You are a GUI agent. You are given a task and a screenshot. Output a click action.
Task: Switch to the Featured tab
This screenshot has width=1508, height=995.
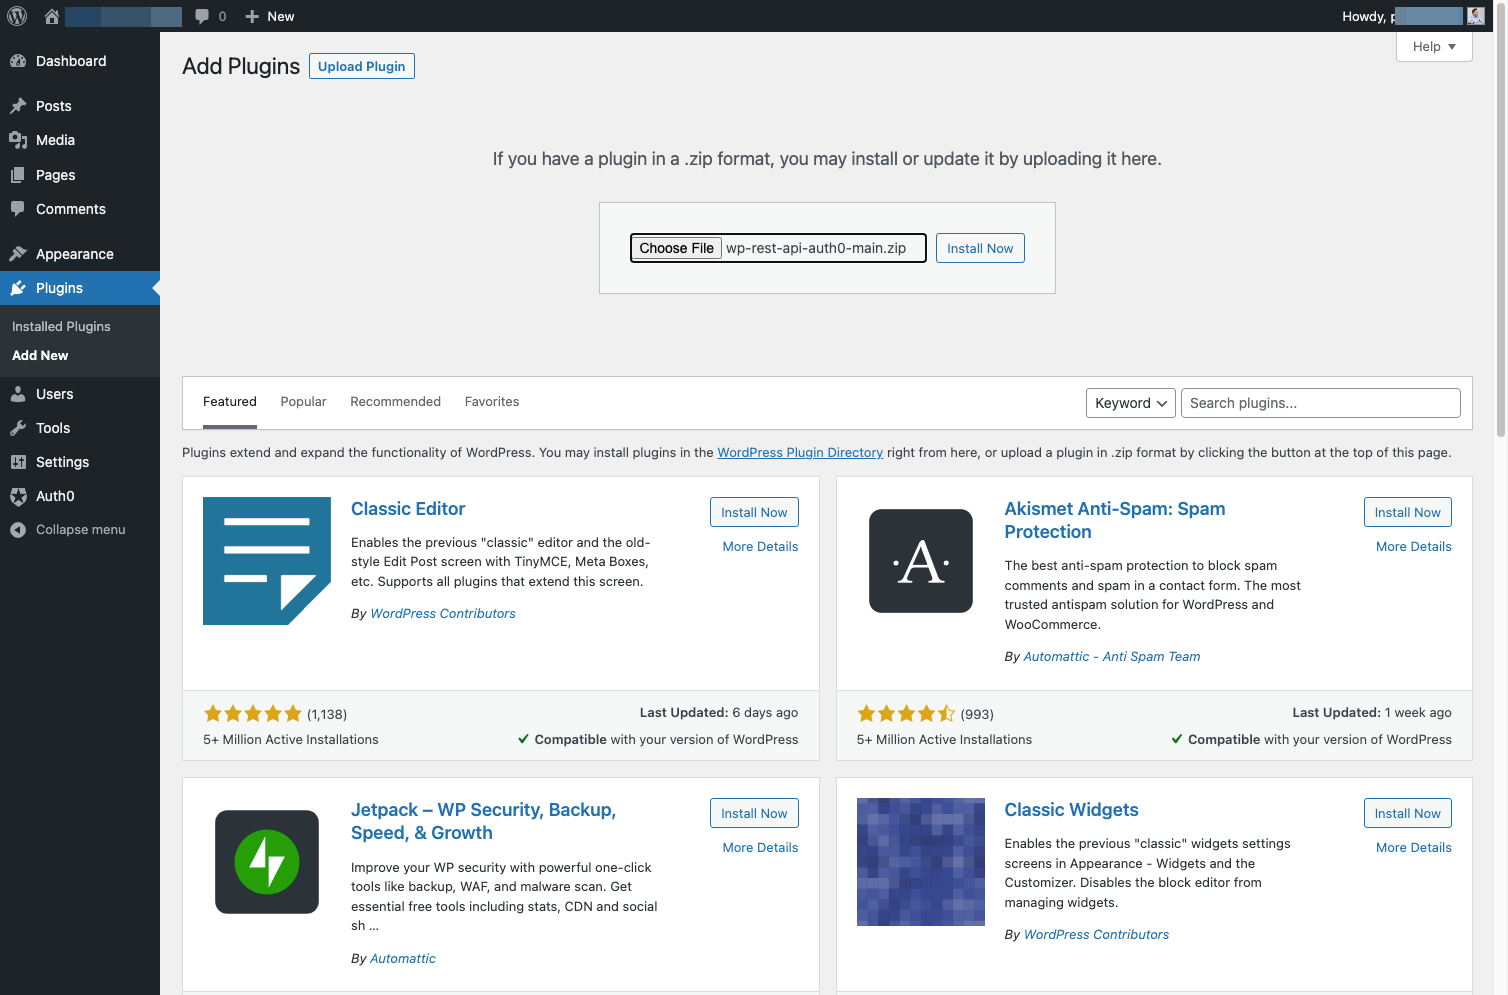[x=230, y=402]
